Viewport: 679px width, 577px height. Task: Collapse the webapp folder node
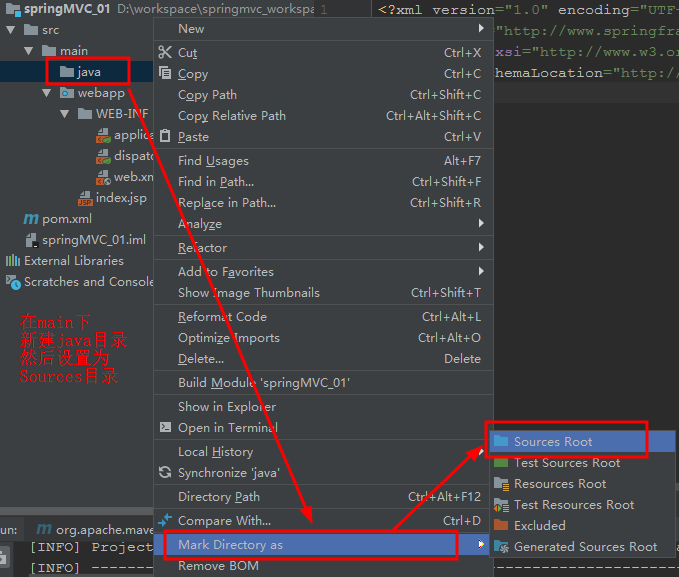click(x=46, y=93)
